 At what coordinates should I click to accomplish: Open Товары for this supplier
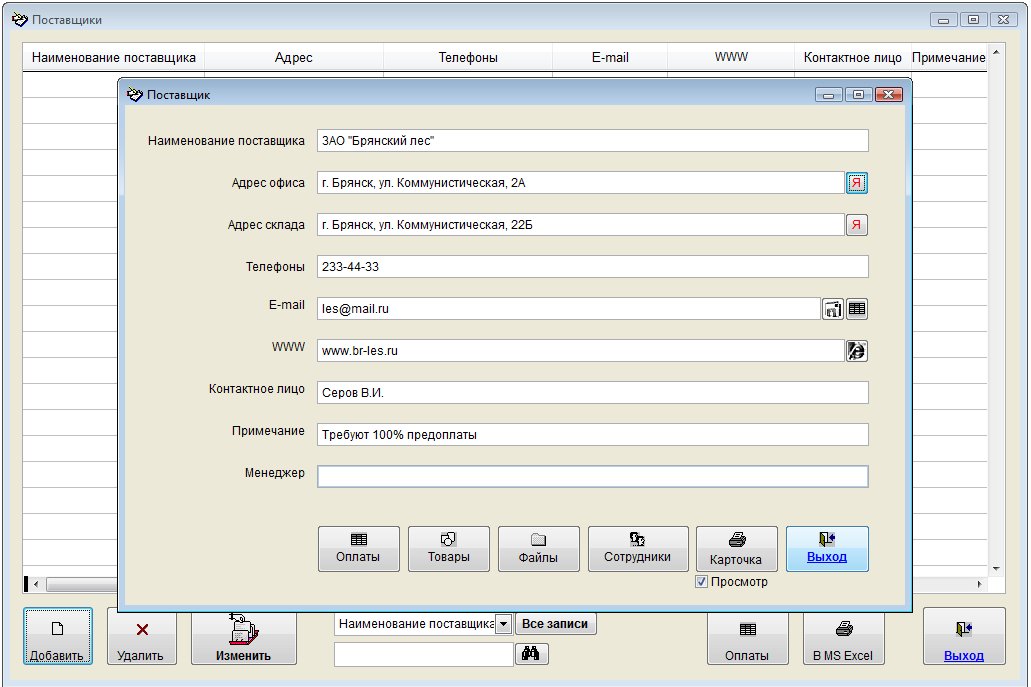(x=448, y=549)
